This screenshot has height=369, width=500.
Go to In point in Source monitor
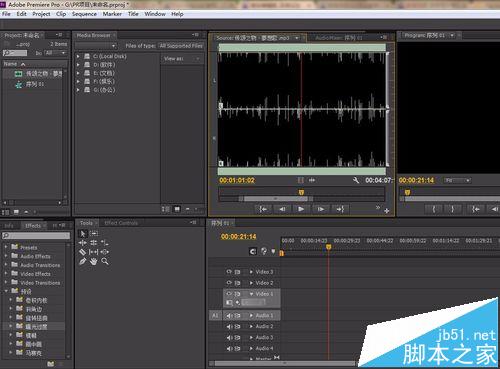(x=263, y=209)
